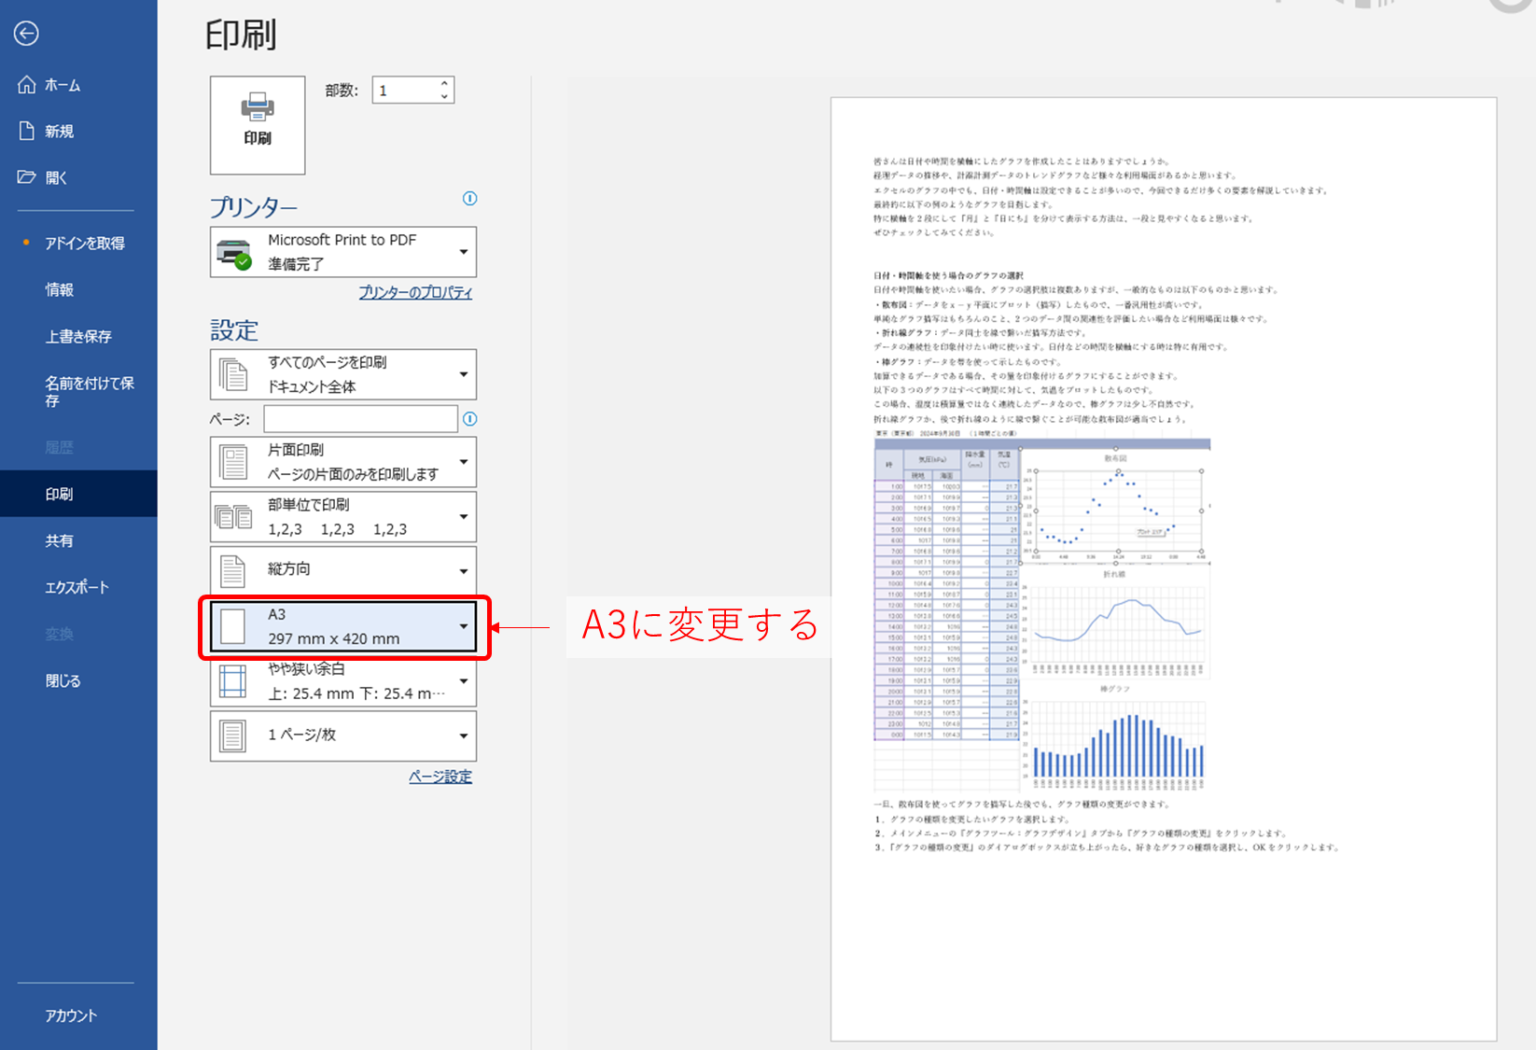1536x1050 pixels.
Task: Open ページ設定 page setup dialog
Action: click(440, 775)
